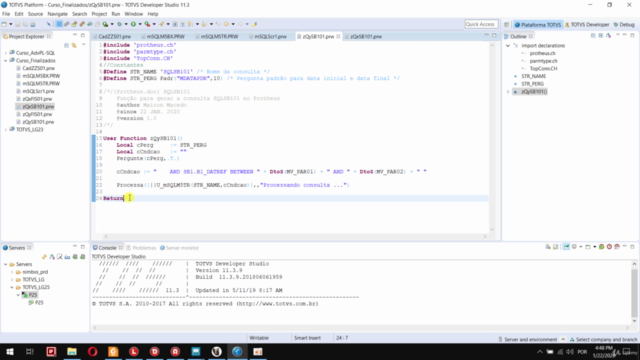Open the Outline view menu arrow

point(617,36)
